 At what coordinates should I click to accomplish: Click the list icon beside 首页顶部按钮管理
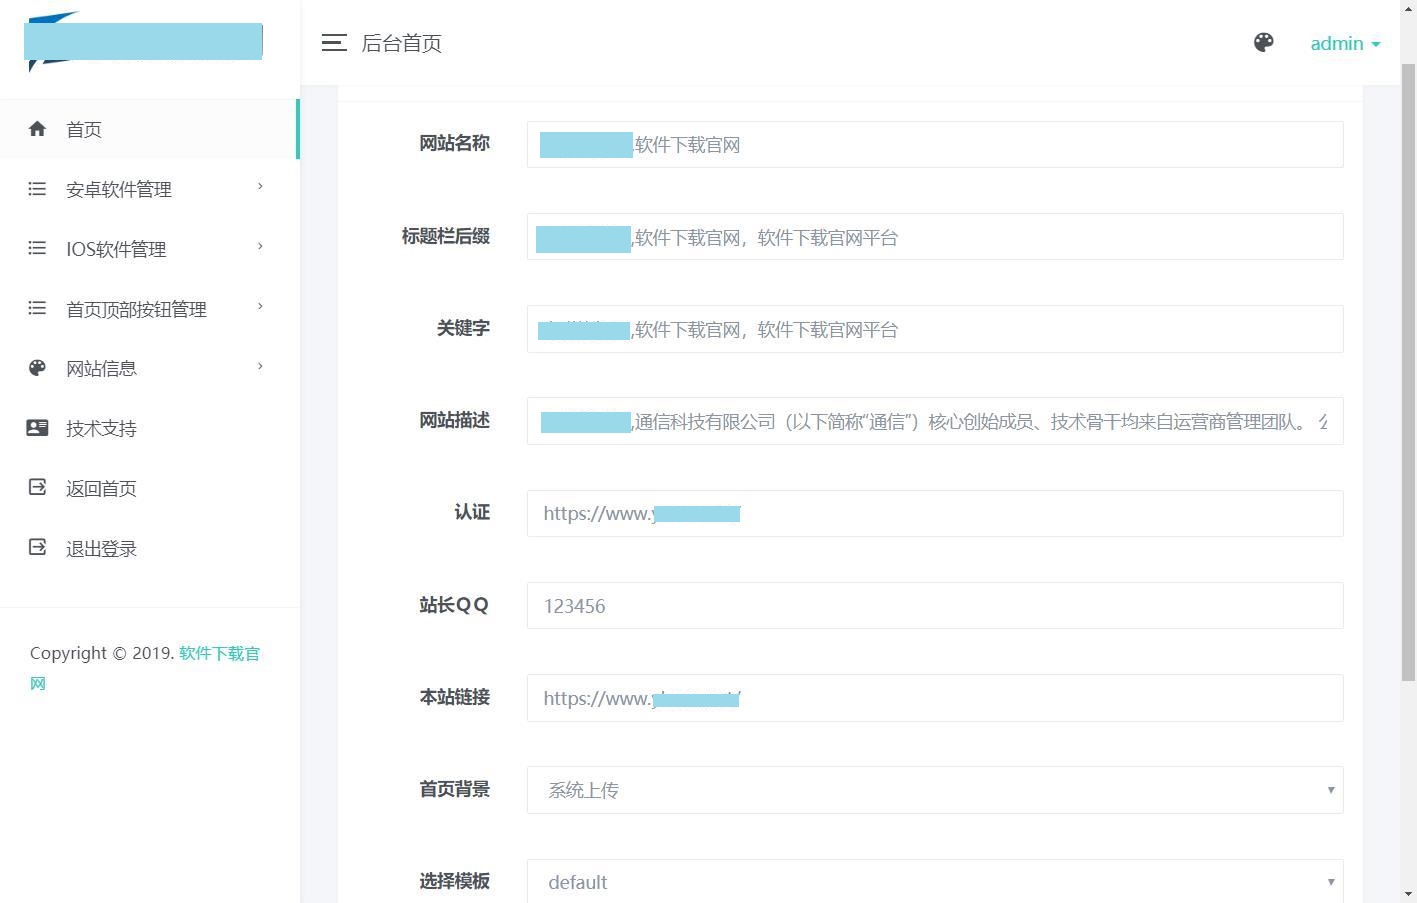(37, 308)
